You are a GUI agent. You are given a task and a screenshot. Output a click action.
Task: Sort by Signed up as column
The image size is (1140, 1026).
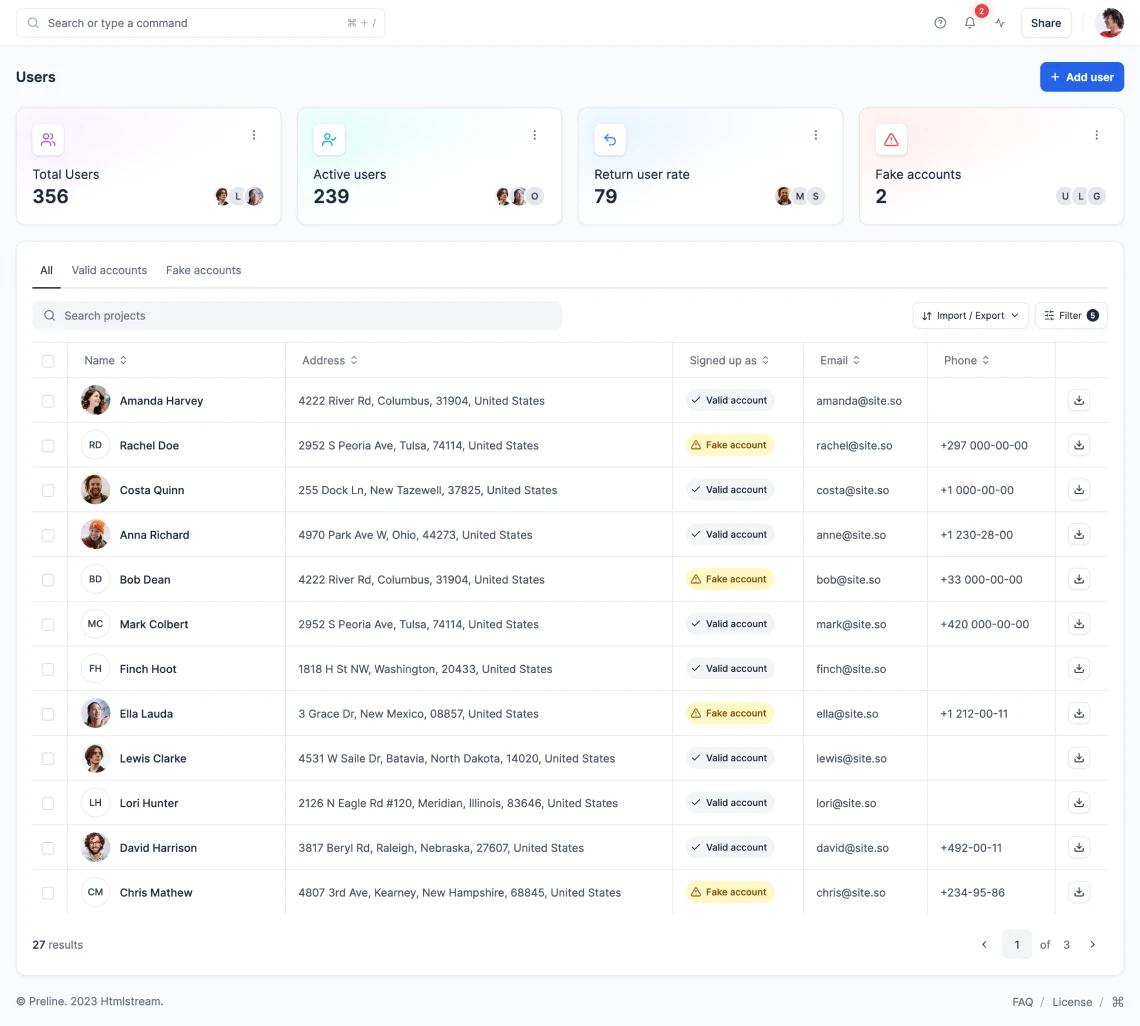click(x=729, y=361)
